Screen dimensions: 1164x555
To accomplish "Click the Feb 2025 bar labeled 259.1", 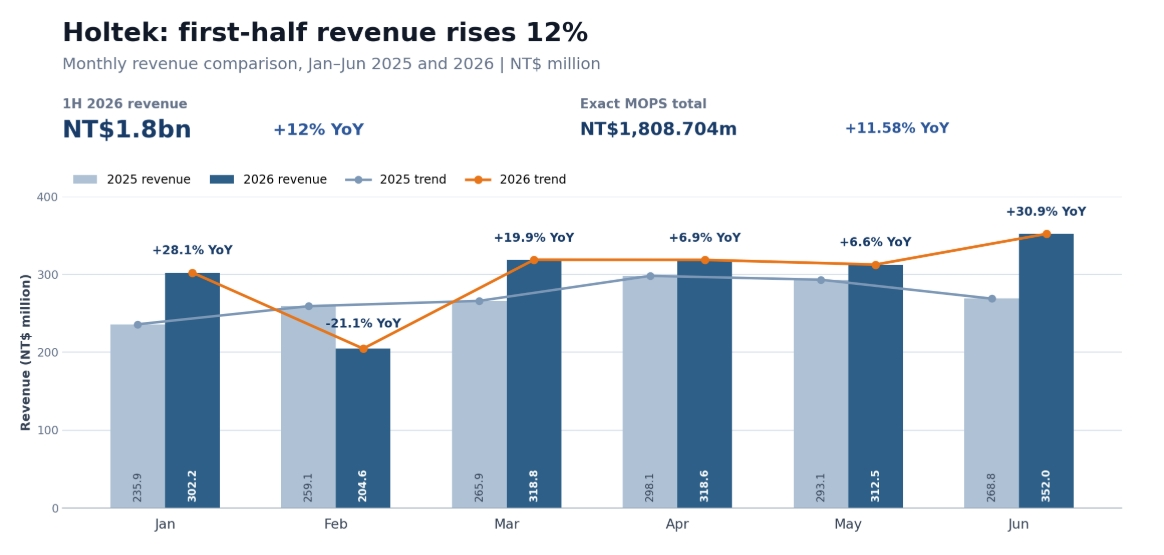I will [308, 407].
